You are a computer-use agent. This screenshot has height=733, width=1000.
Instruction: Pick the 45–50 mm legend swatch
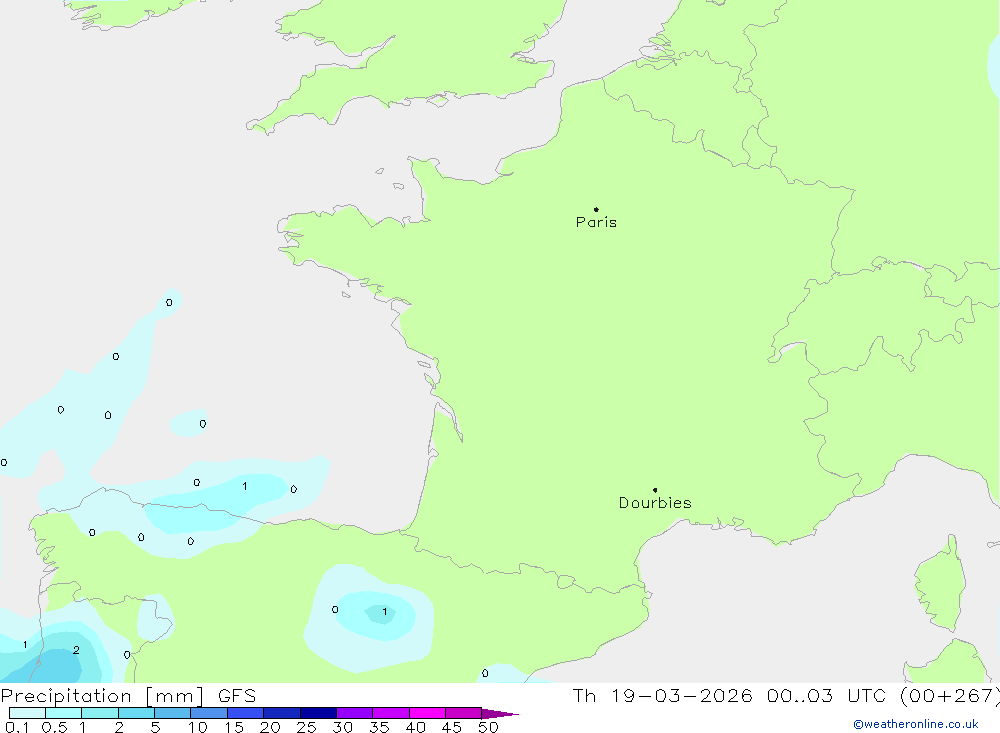pyautogui.click(x=464, y=713)
